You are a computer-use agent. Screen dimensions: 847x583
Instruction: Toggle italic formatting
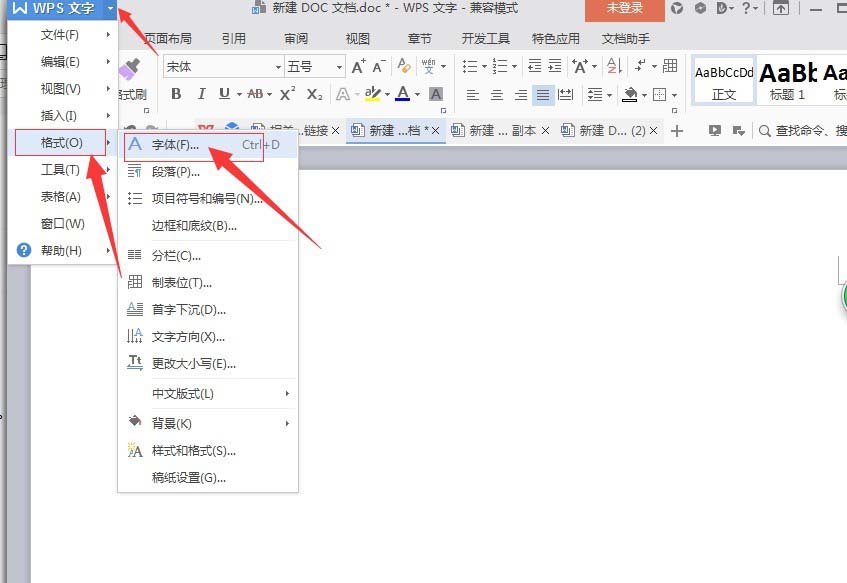201,95
